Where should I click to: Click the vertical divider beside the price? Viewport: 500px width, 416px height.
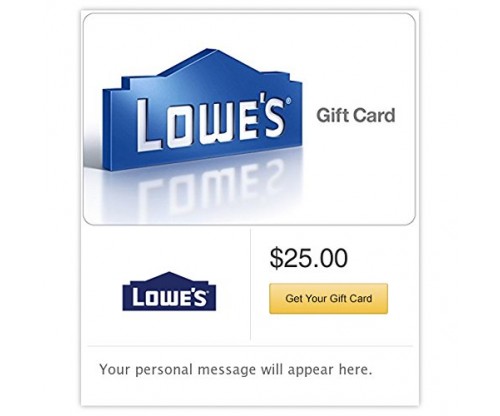[x=250, y=284]
